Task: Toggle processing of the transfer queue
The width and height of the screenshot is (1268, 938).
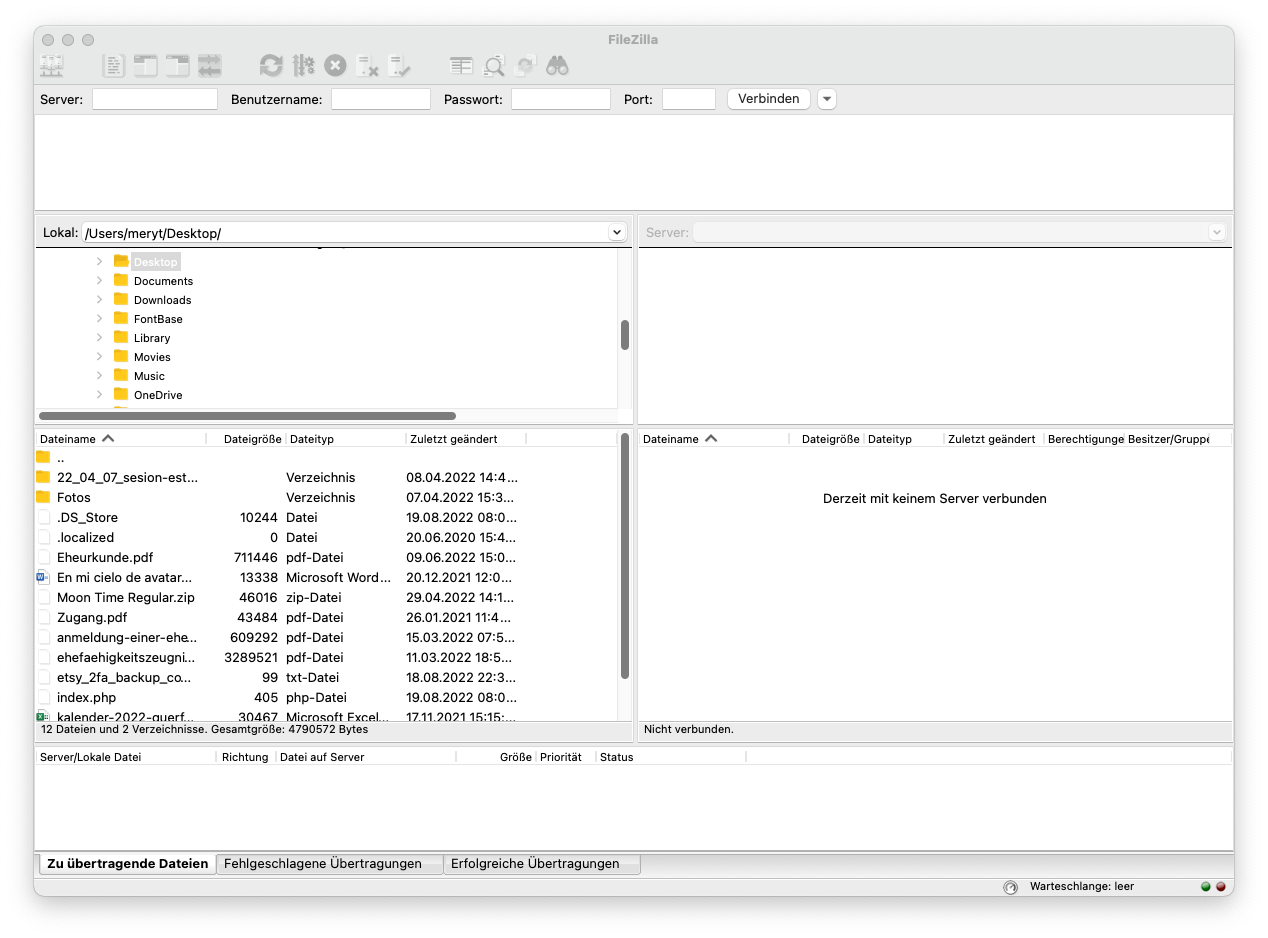Action: click(x=304, y=65)
